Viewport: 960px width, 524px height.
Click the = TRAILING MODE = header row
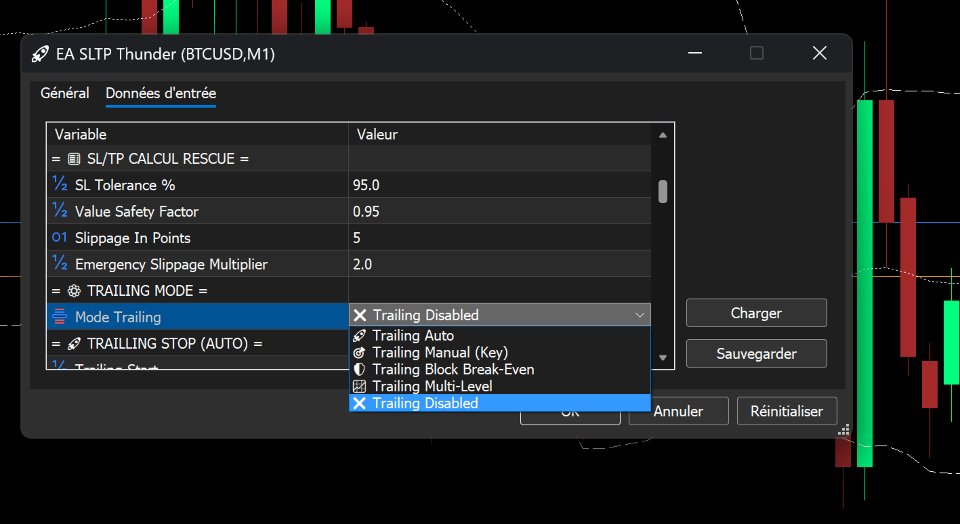pos(349,290)
